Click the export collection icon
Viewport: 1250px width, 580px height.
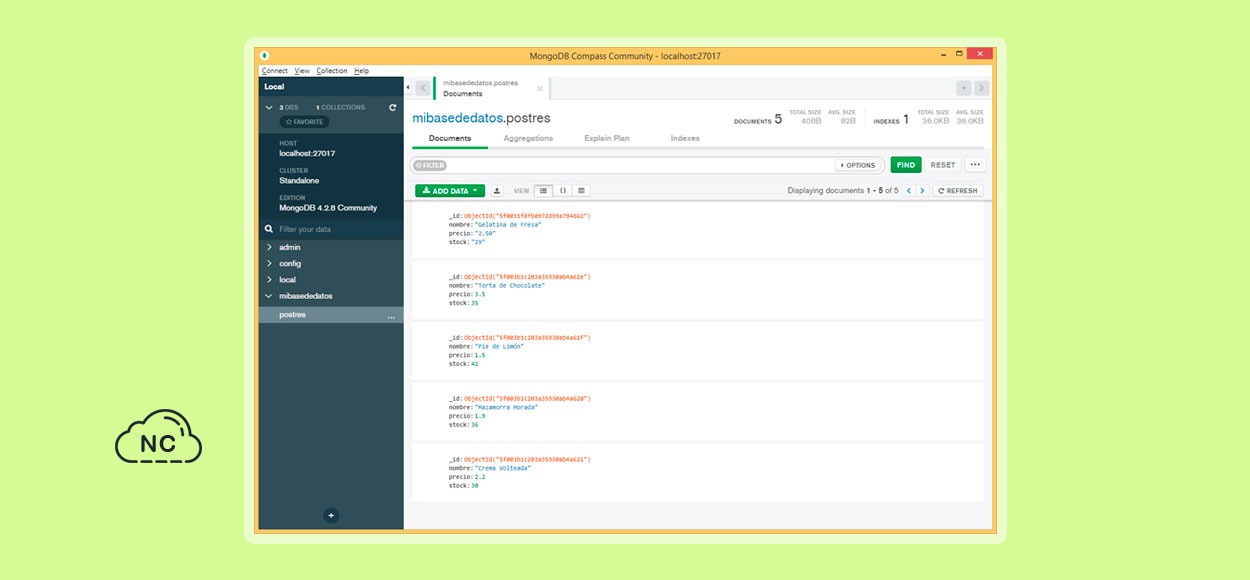click(497, 190)
